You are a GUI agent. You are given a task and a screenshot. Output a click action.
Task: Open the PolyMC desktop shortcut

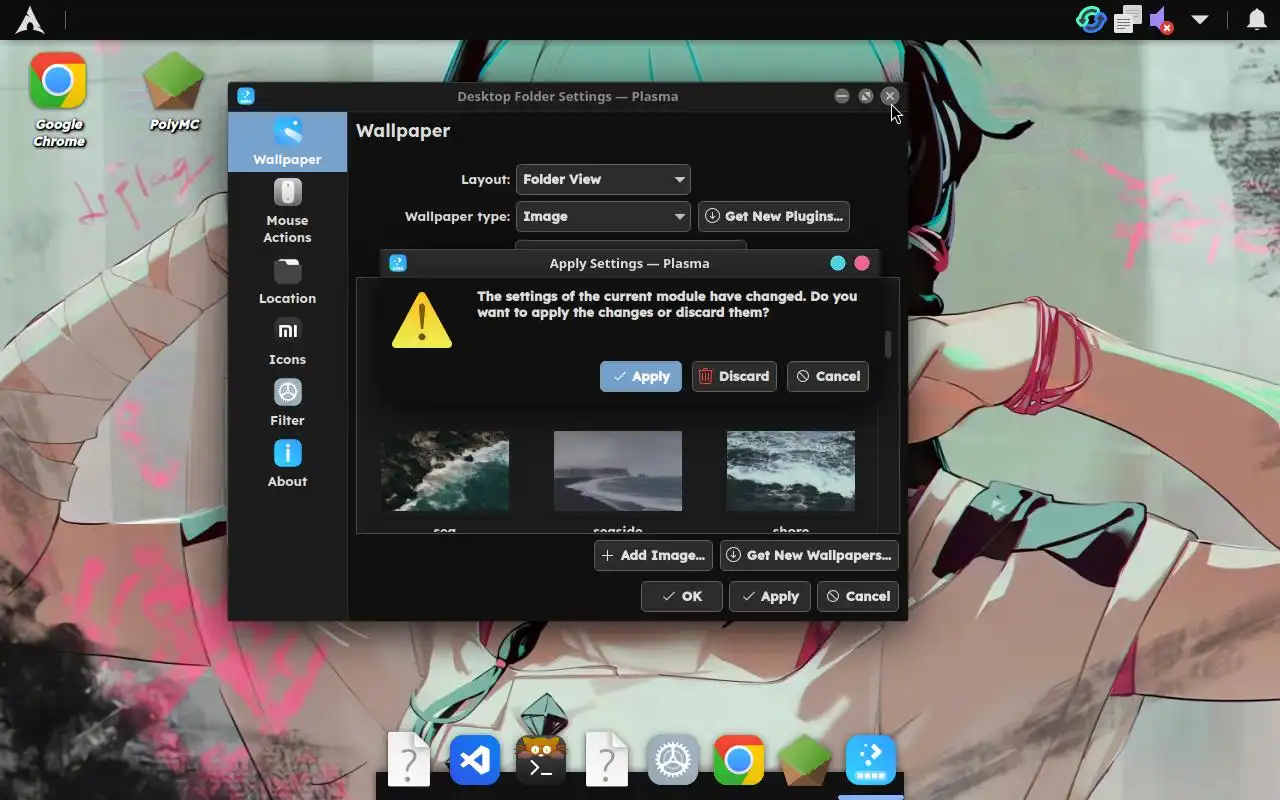(174, 92)
